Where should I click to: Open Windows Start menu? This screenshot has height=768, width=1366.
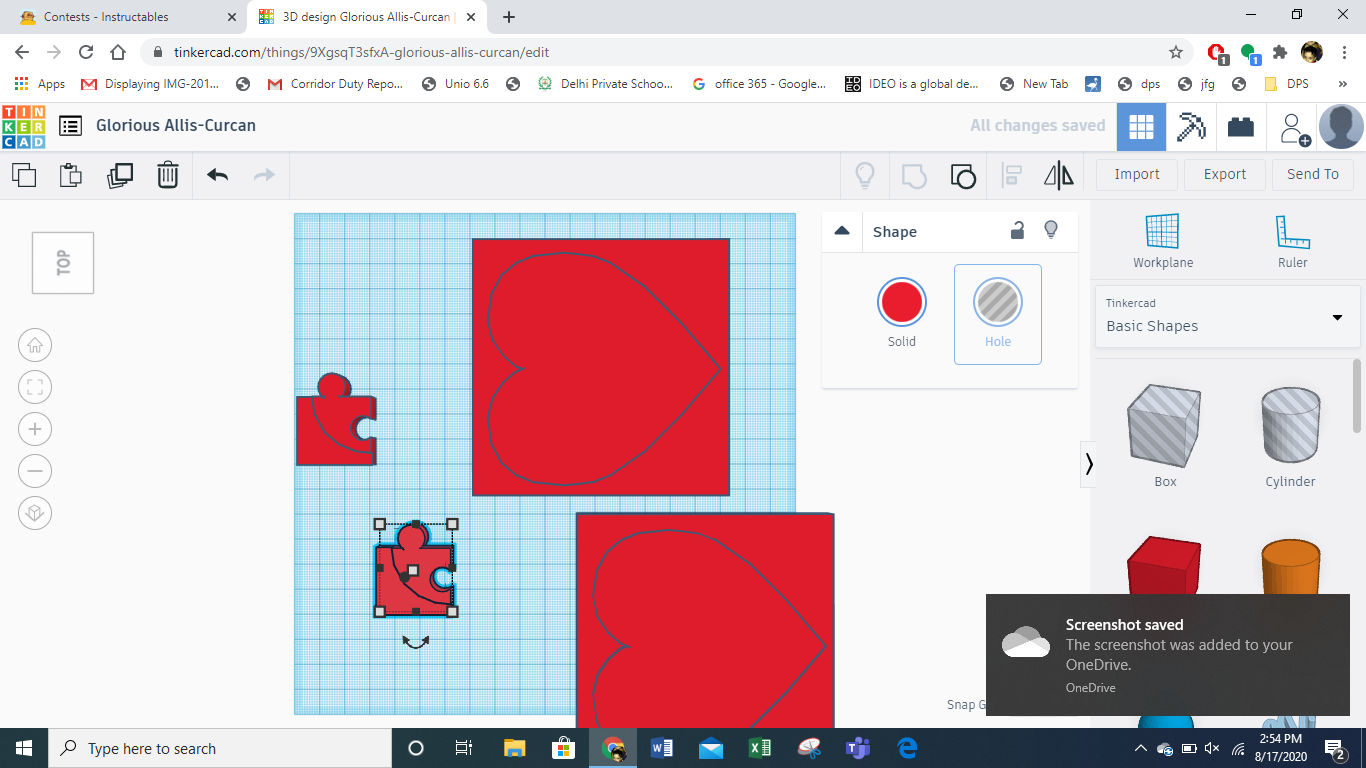coord(24,748)
